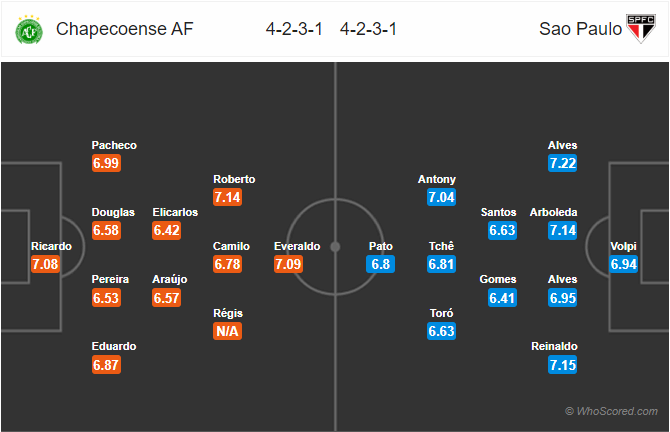Click the Gomes player name
670x432 pixels.
tap(498, 279)
